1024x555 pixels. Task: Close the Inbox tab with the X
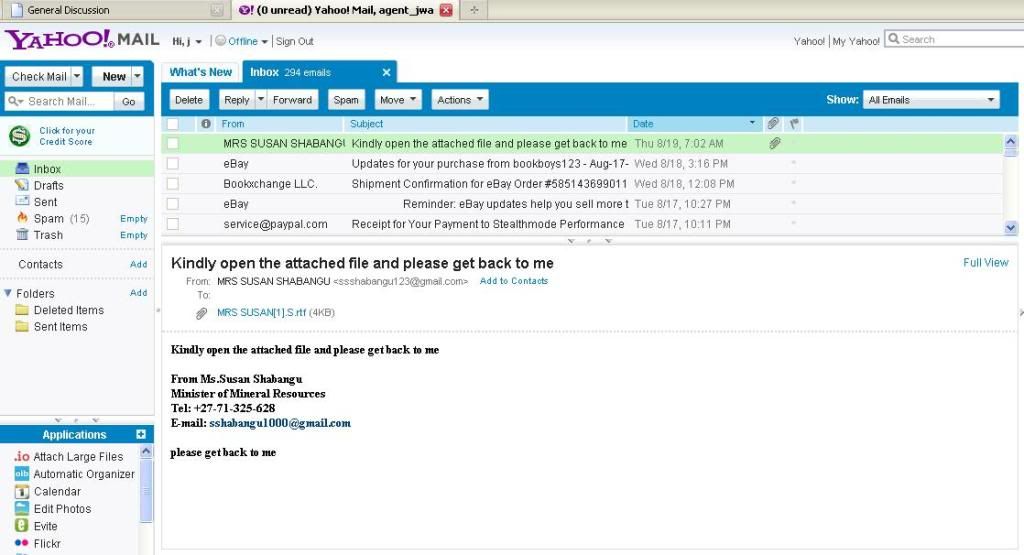[386, 72]
